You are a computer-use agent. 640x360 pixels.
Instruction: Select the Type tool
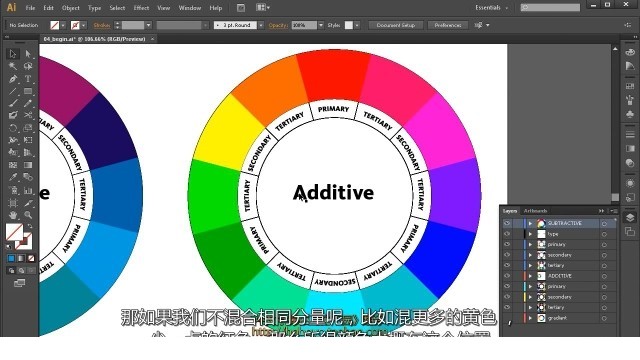28,79
